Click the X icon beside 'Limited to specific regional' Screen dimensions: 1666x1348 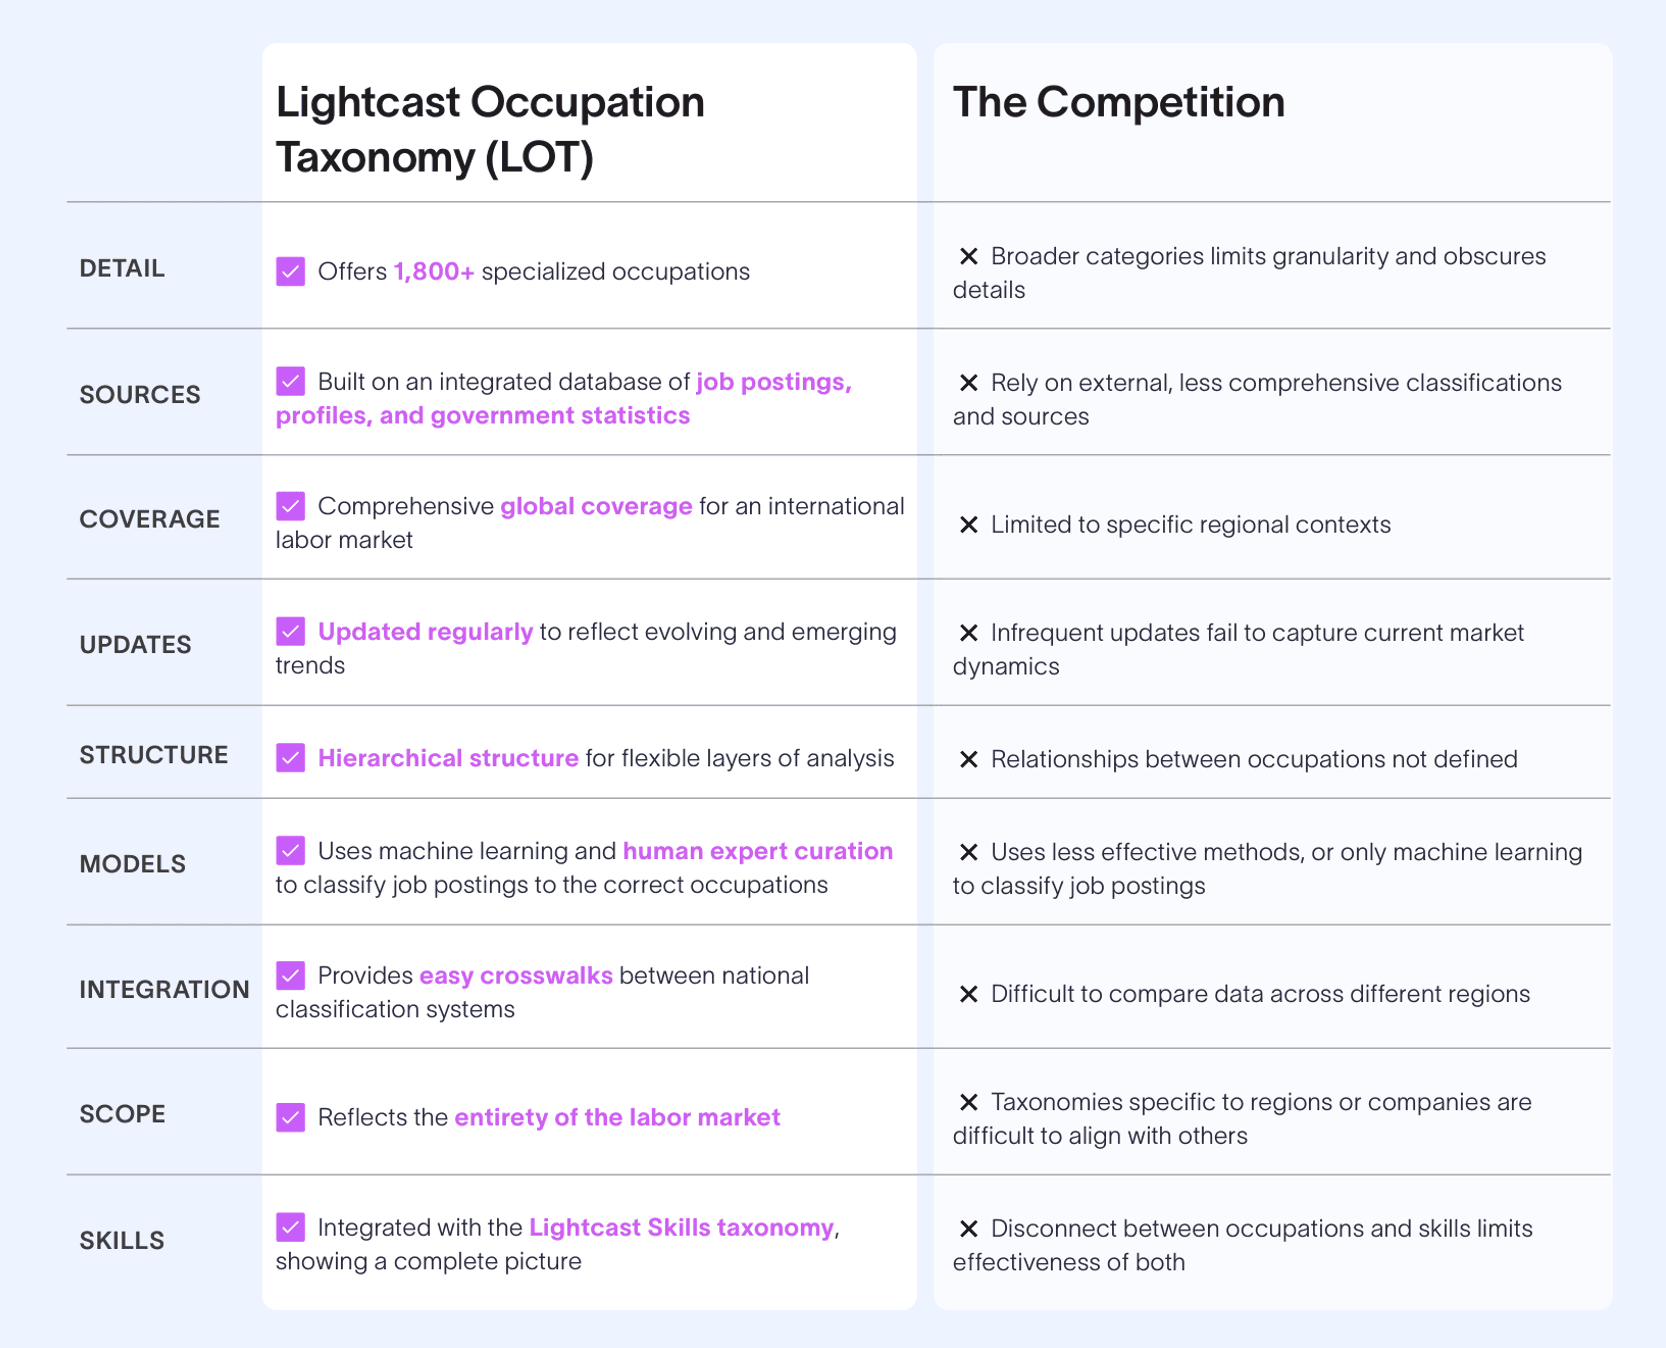(968, 525)
